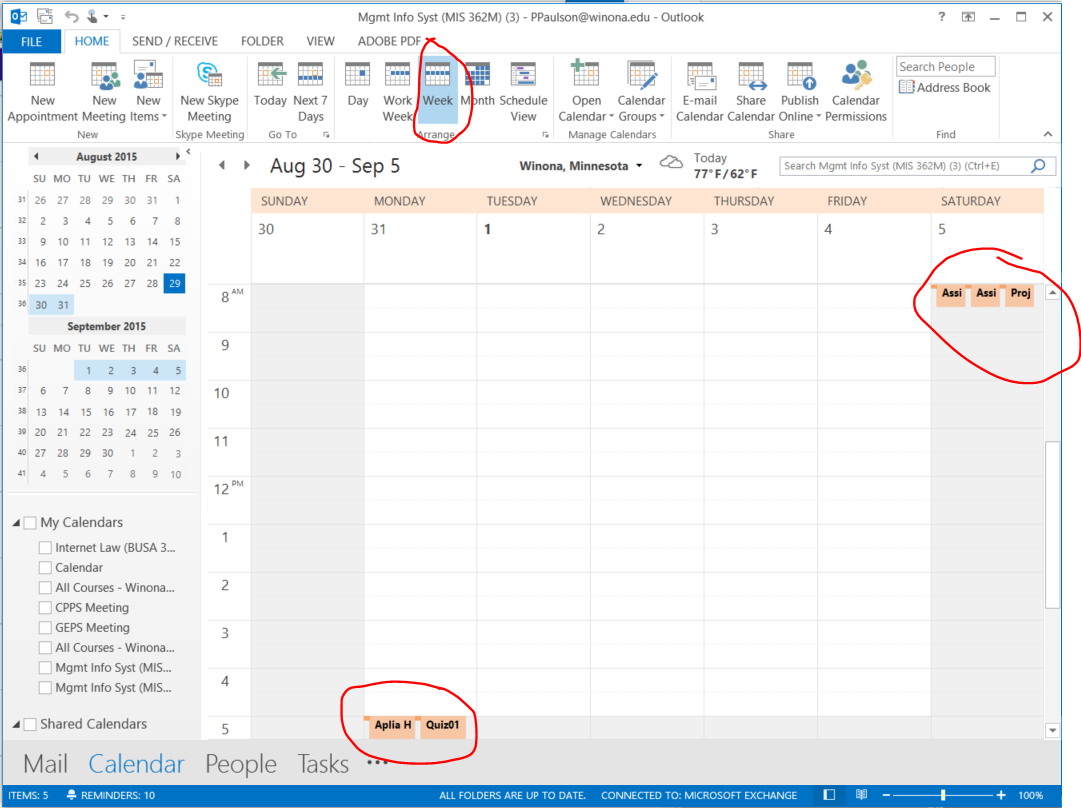
Task: Switch to Reading view in status bar
Action: pos(861,795)
